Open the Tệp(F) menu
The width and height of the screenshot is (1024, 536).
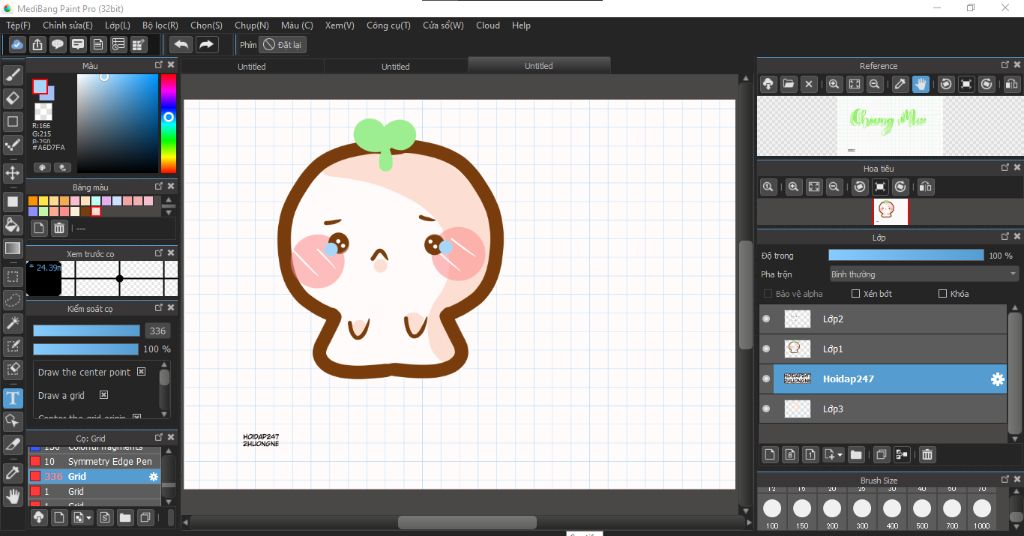[18, 25]
